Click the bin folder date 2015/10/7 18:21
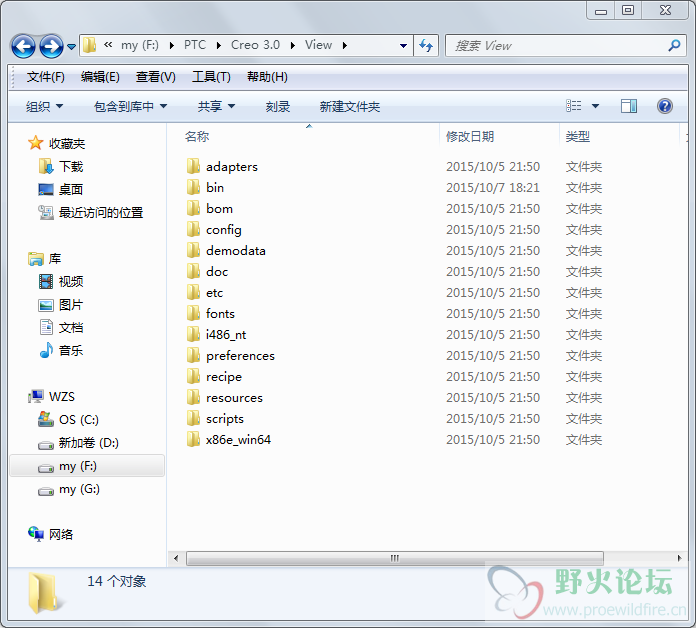Viewport: 696px width, 628px height. coord(493,188)
